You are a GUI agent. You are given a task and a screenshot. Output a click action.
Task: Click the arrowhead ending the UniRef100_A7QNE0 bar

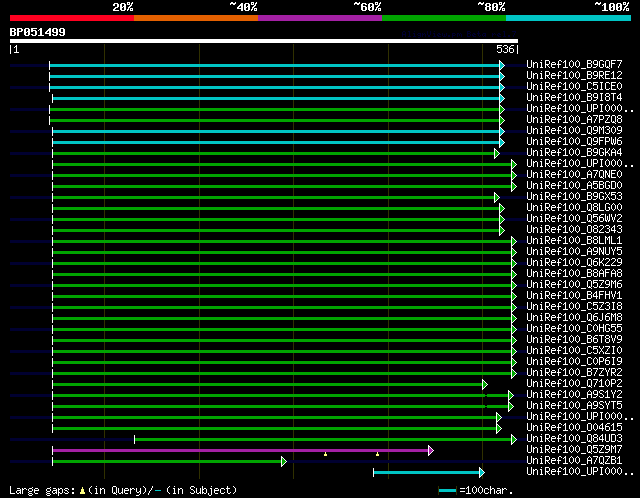514,175
